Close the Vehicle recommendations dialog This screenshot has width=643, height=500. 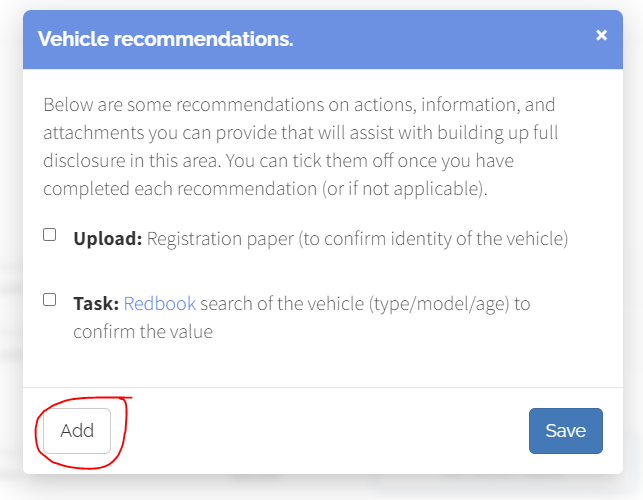(x=601, y=35)
